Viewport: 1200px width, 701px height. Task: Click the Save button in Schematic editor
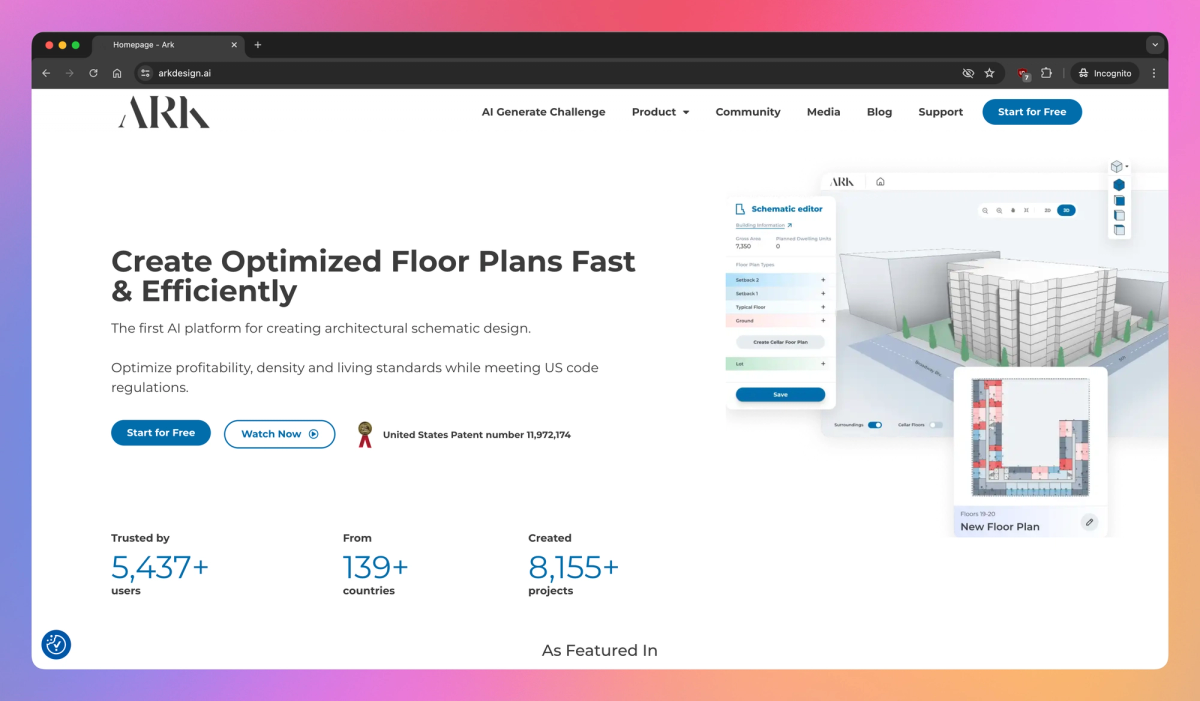pyautogui.click(x=780, y=394)
